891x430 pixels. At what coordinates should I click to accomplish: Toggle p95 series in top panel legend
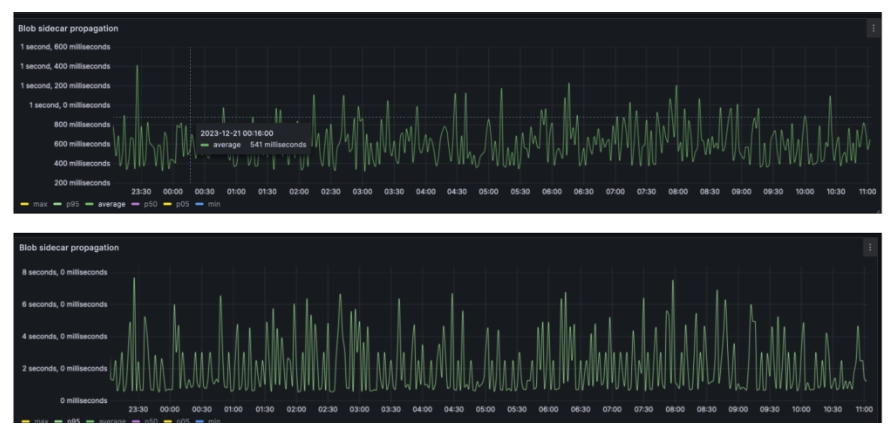coord(72,204)
